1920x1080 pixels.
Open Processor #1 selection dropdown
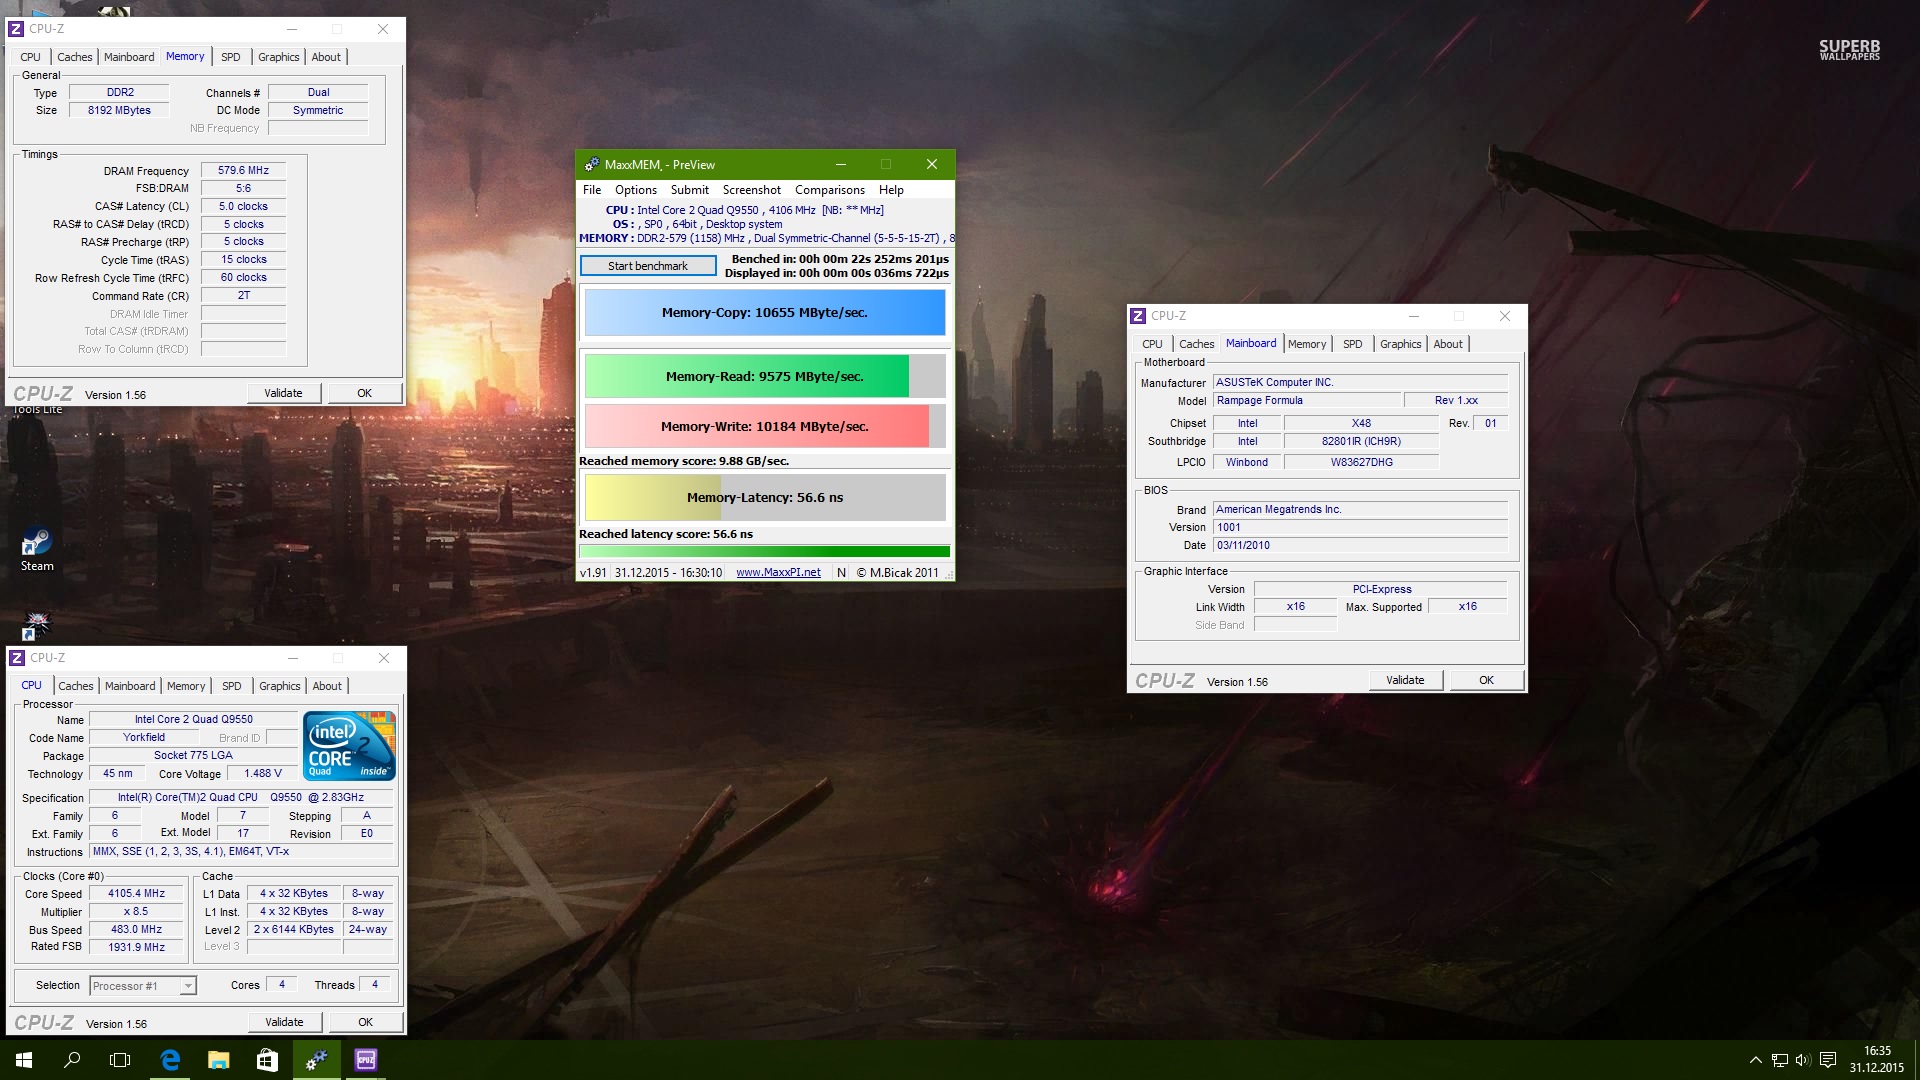[143, 986]
